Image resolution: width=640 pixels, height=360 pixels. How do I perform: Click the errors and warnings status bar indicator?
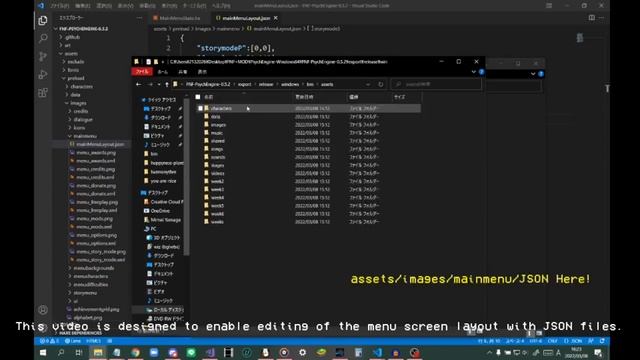[x=49, y=341]
